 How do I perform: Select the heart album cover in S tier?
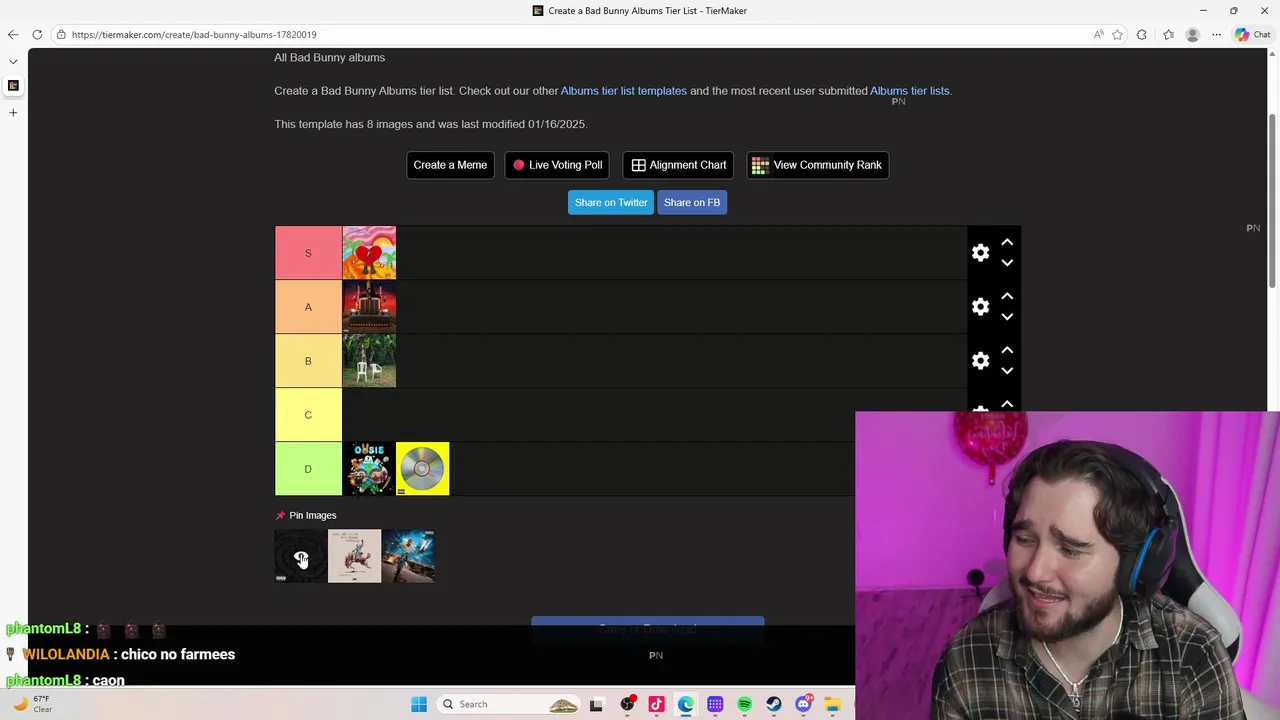pyautogui.click(x=369, y=253)
